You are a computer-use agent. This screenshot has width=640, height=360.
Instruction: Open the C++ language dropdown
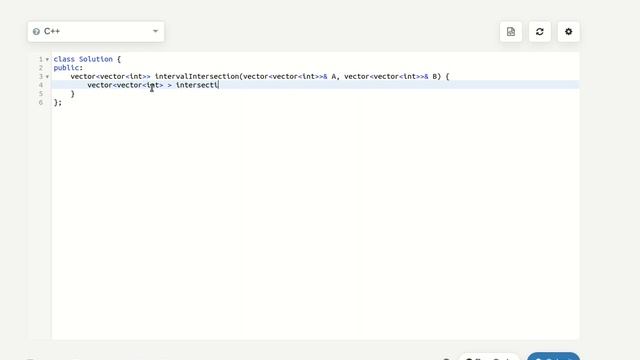pyautogui.click(x=96, y=31)
